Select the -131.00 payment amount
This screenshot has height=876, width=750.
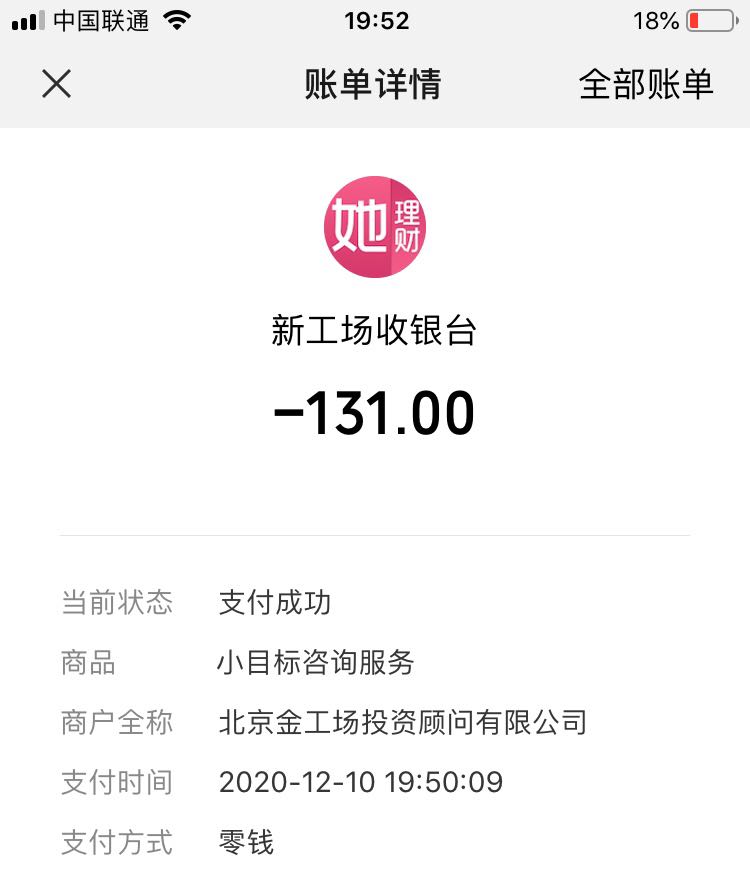[x=374, y=412]
